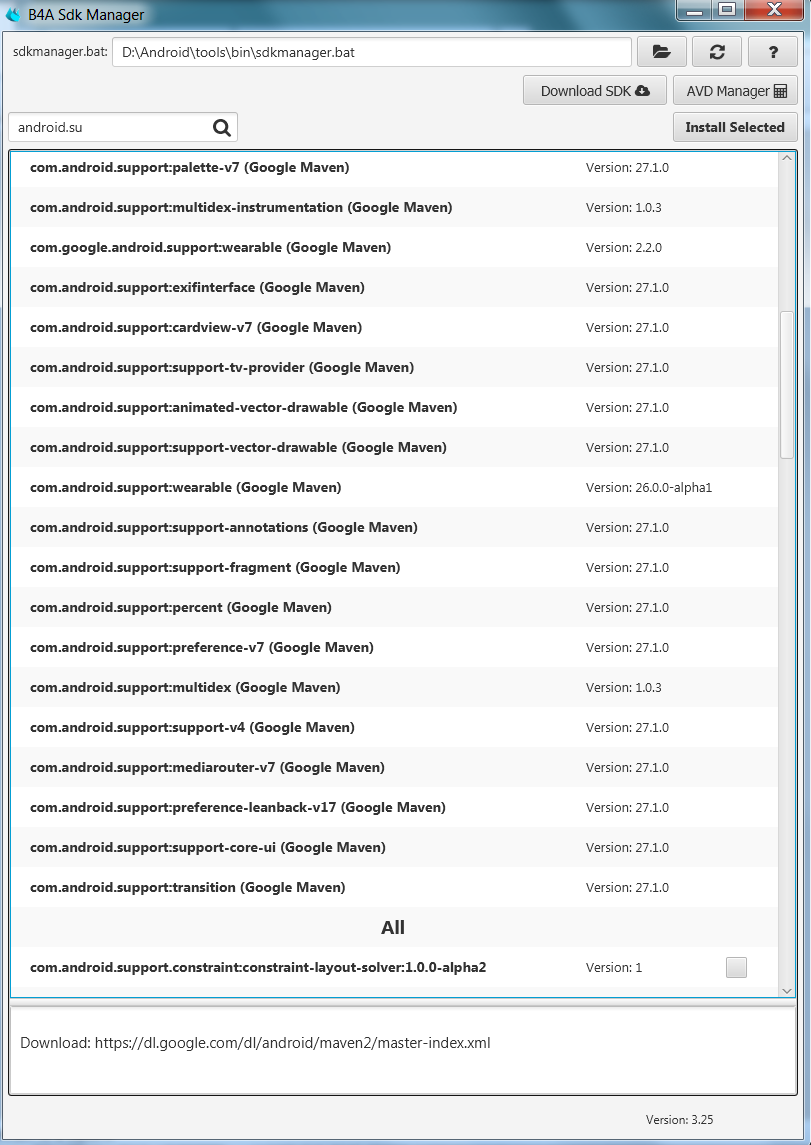The width and height of the screenshot is (811, 1145).
Task: Click the sdkmanager.bat path field
Action: click(x=372, y=52)
